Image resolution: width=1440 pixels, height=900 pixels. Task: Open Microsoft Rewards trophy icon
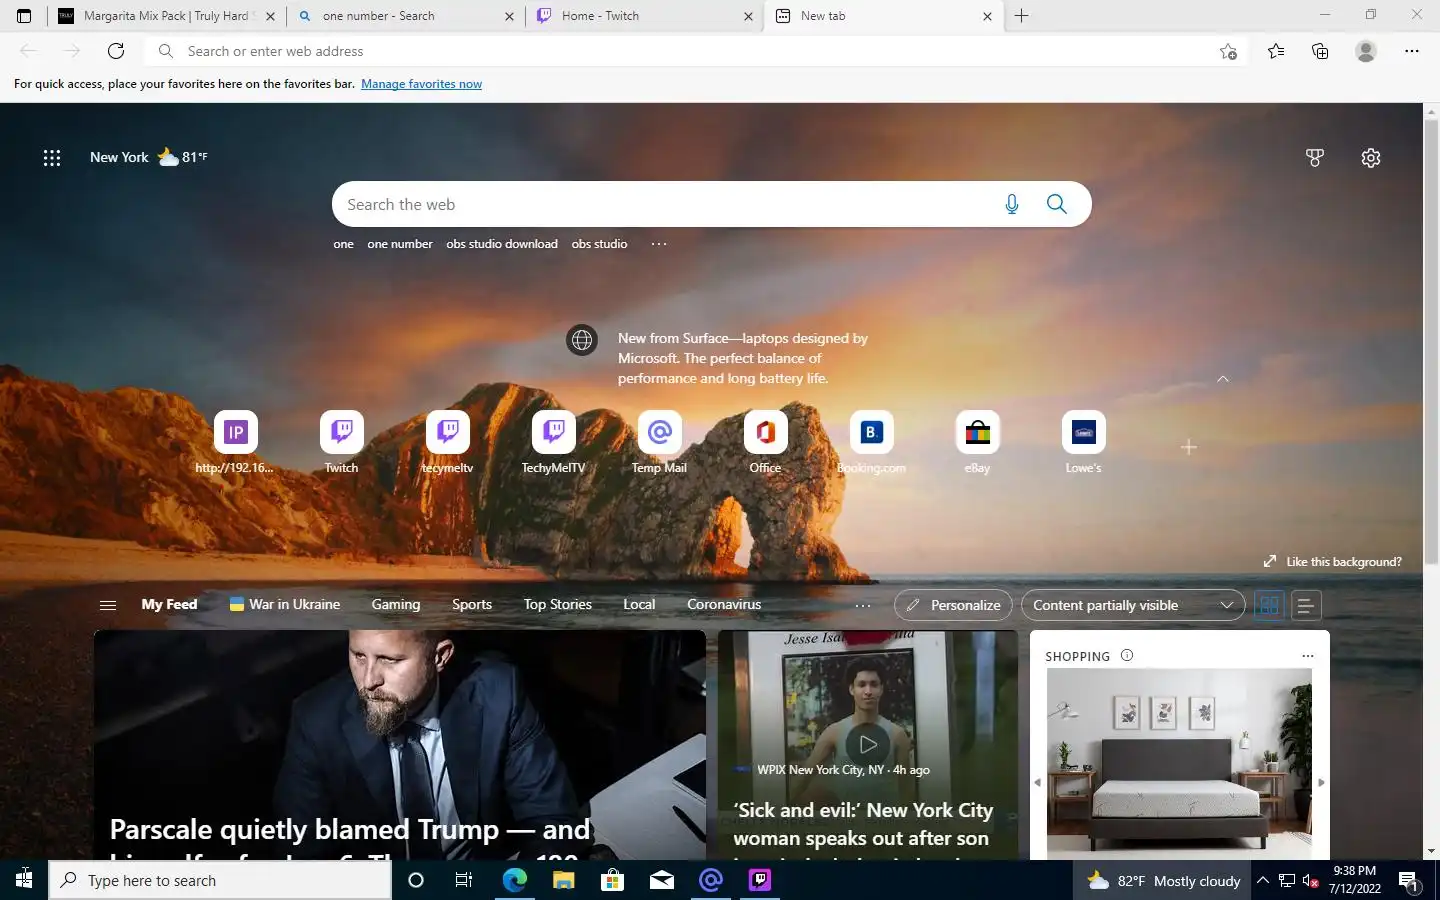click(1315, 158)
